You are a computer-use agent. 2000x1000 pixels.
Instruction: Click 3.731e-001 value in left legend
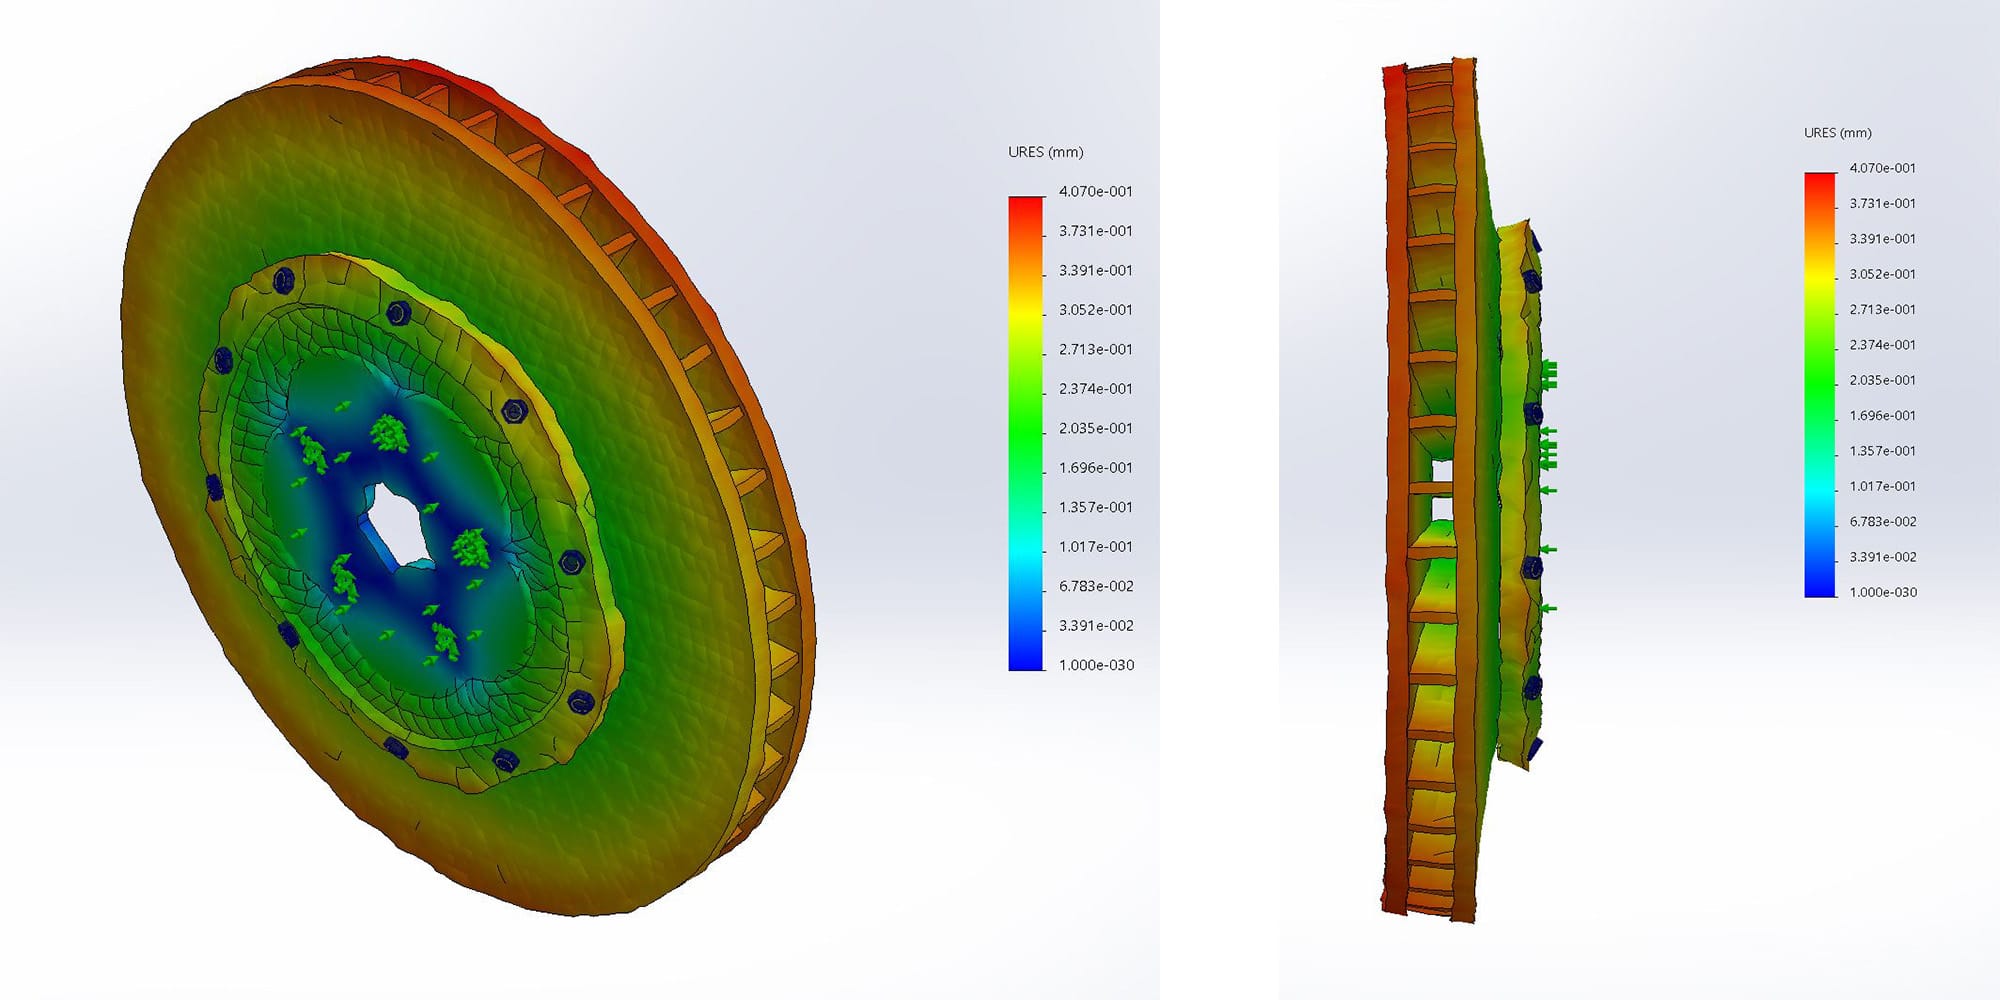coord(1096,231)
